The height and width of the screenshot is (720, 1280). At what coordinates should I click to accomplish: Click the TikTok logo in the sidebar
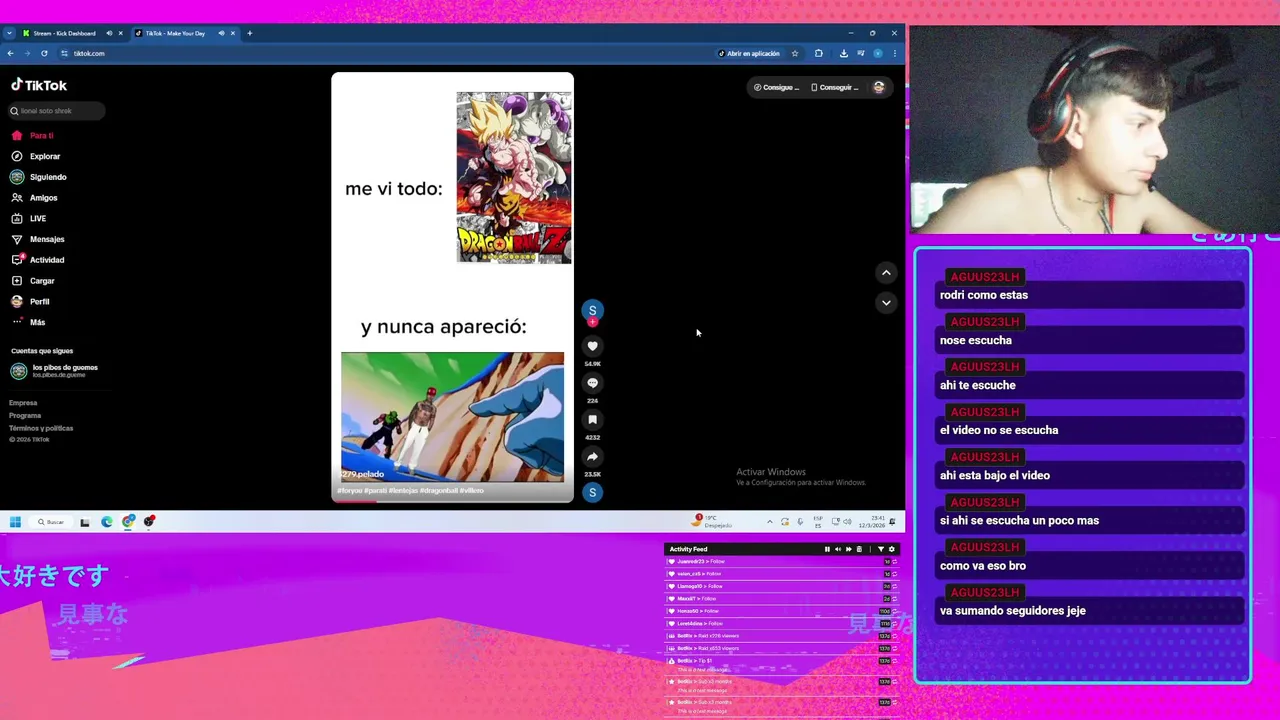(39, 85)
